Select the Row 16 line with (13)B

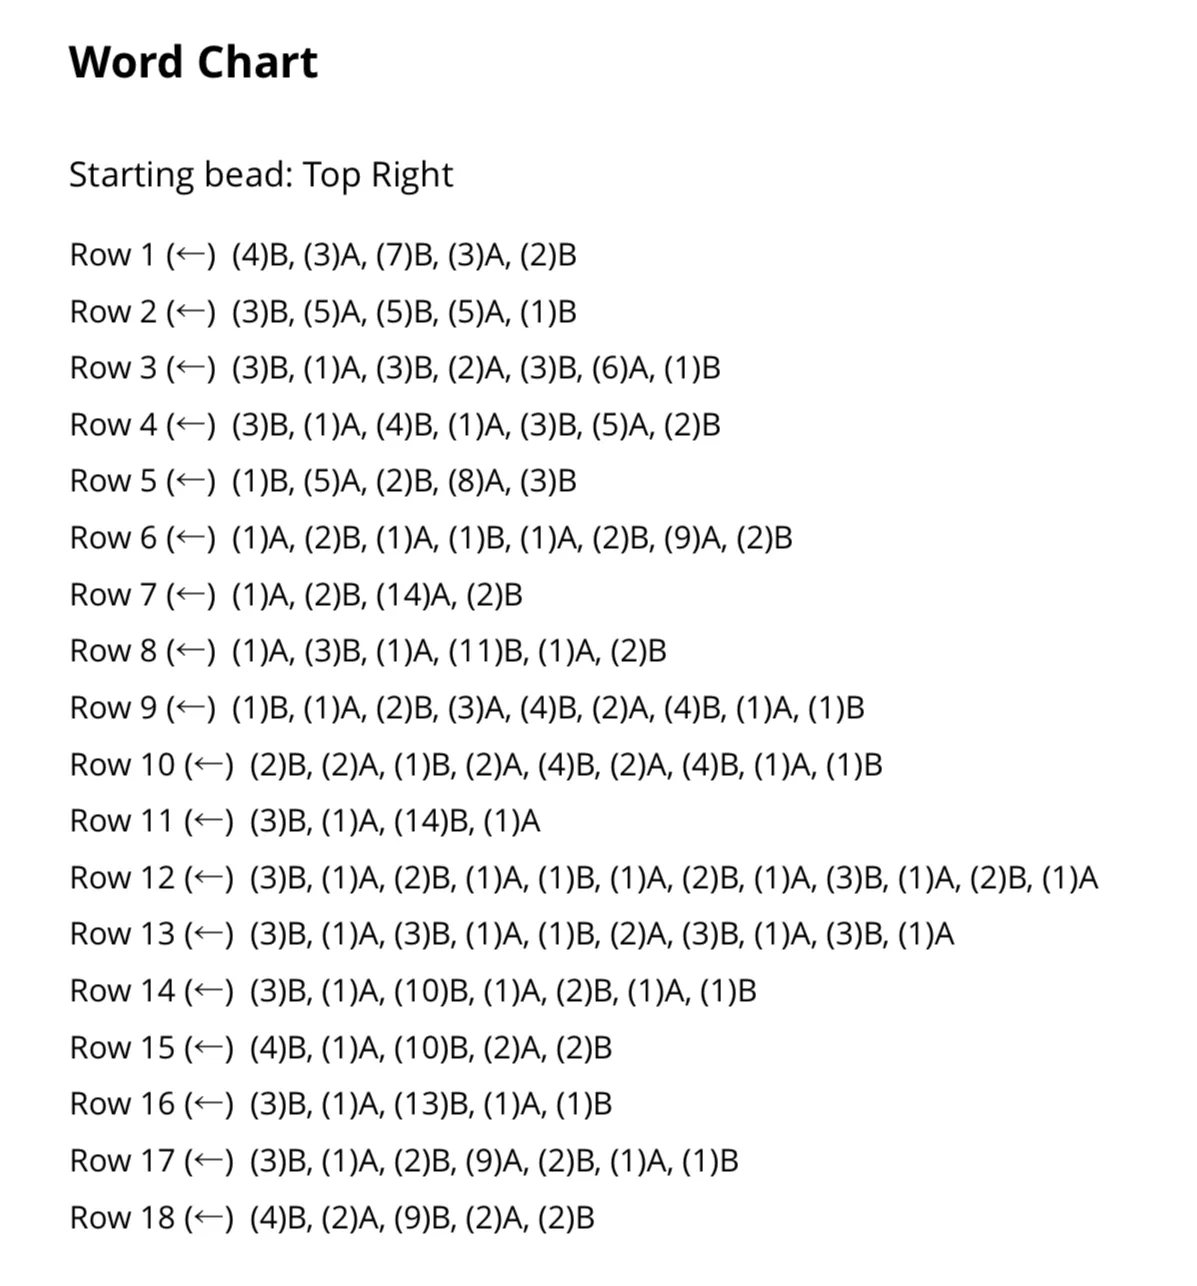[340, 1105]
